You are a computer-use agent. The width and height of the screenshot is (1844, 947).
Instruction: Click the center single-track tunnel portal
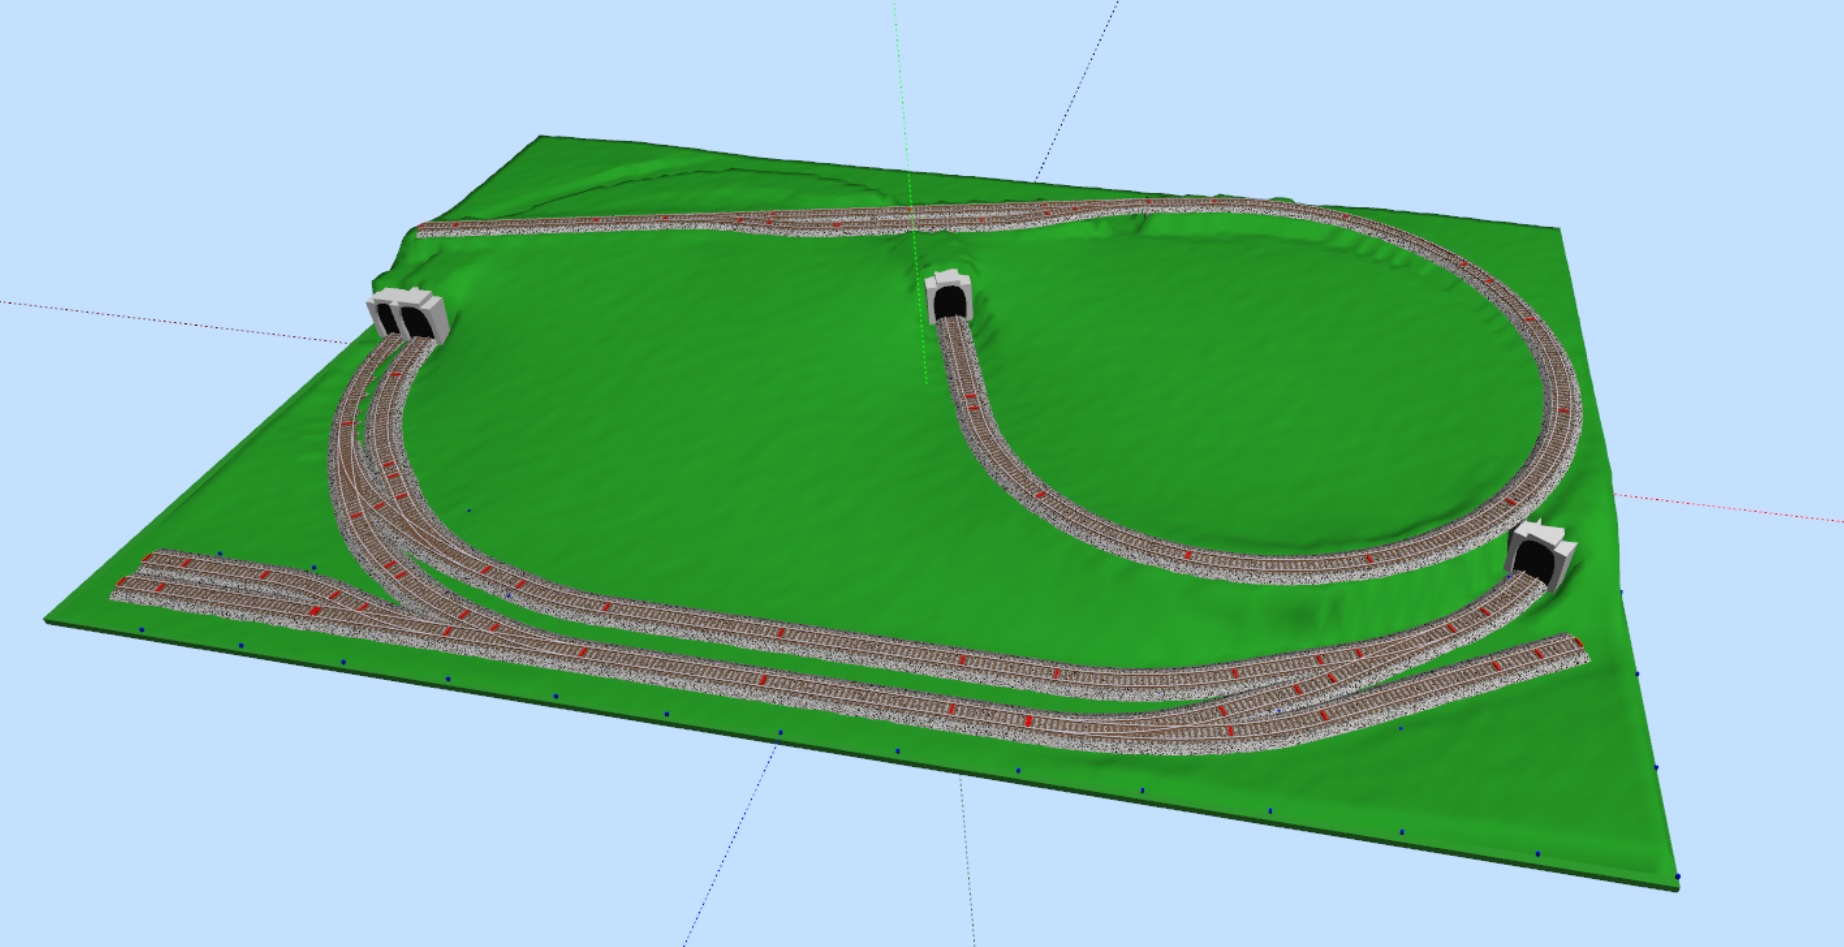click(x=948, y=296)
